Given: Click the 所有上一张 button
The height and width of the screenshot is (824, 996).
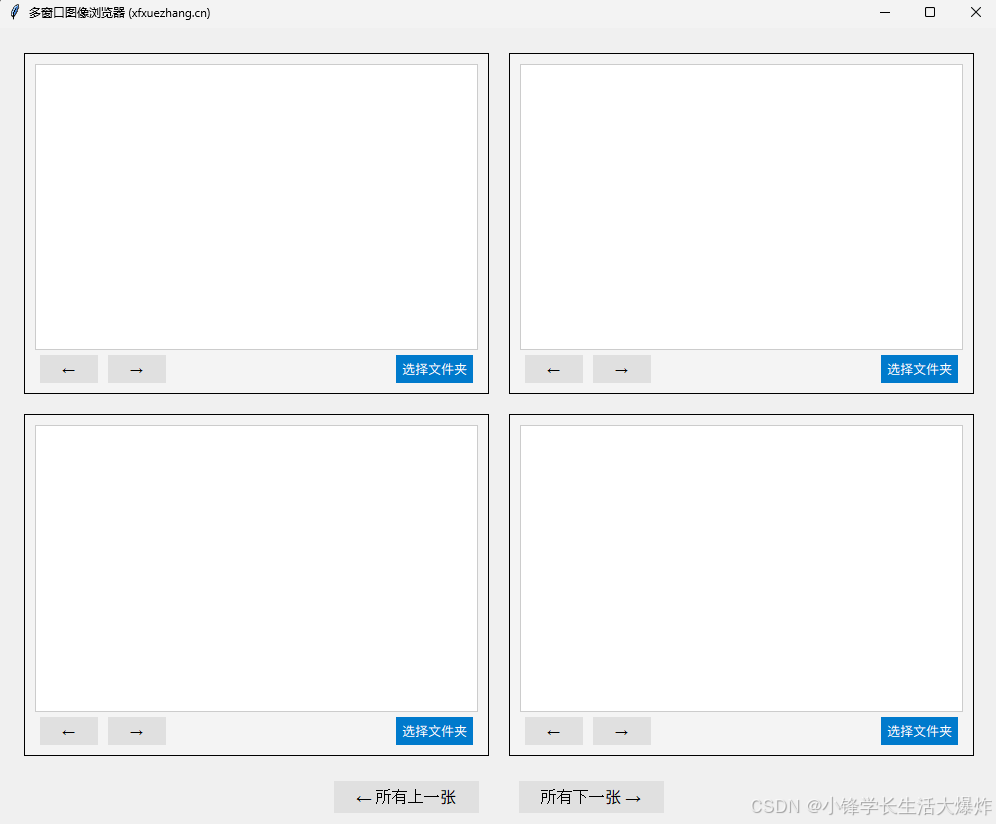Looking at the screenshot, I should (406, 797).
